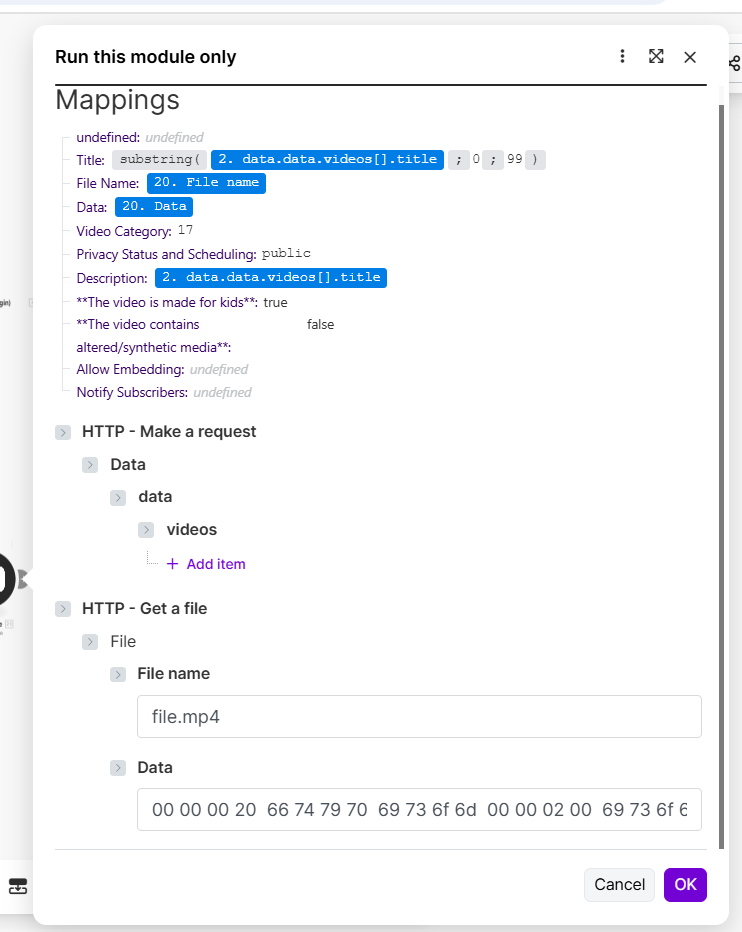Confirm with the OK button

pyautogui.click(x=685, y=884)
